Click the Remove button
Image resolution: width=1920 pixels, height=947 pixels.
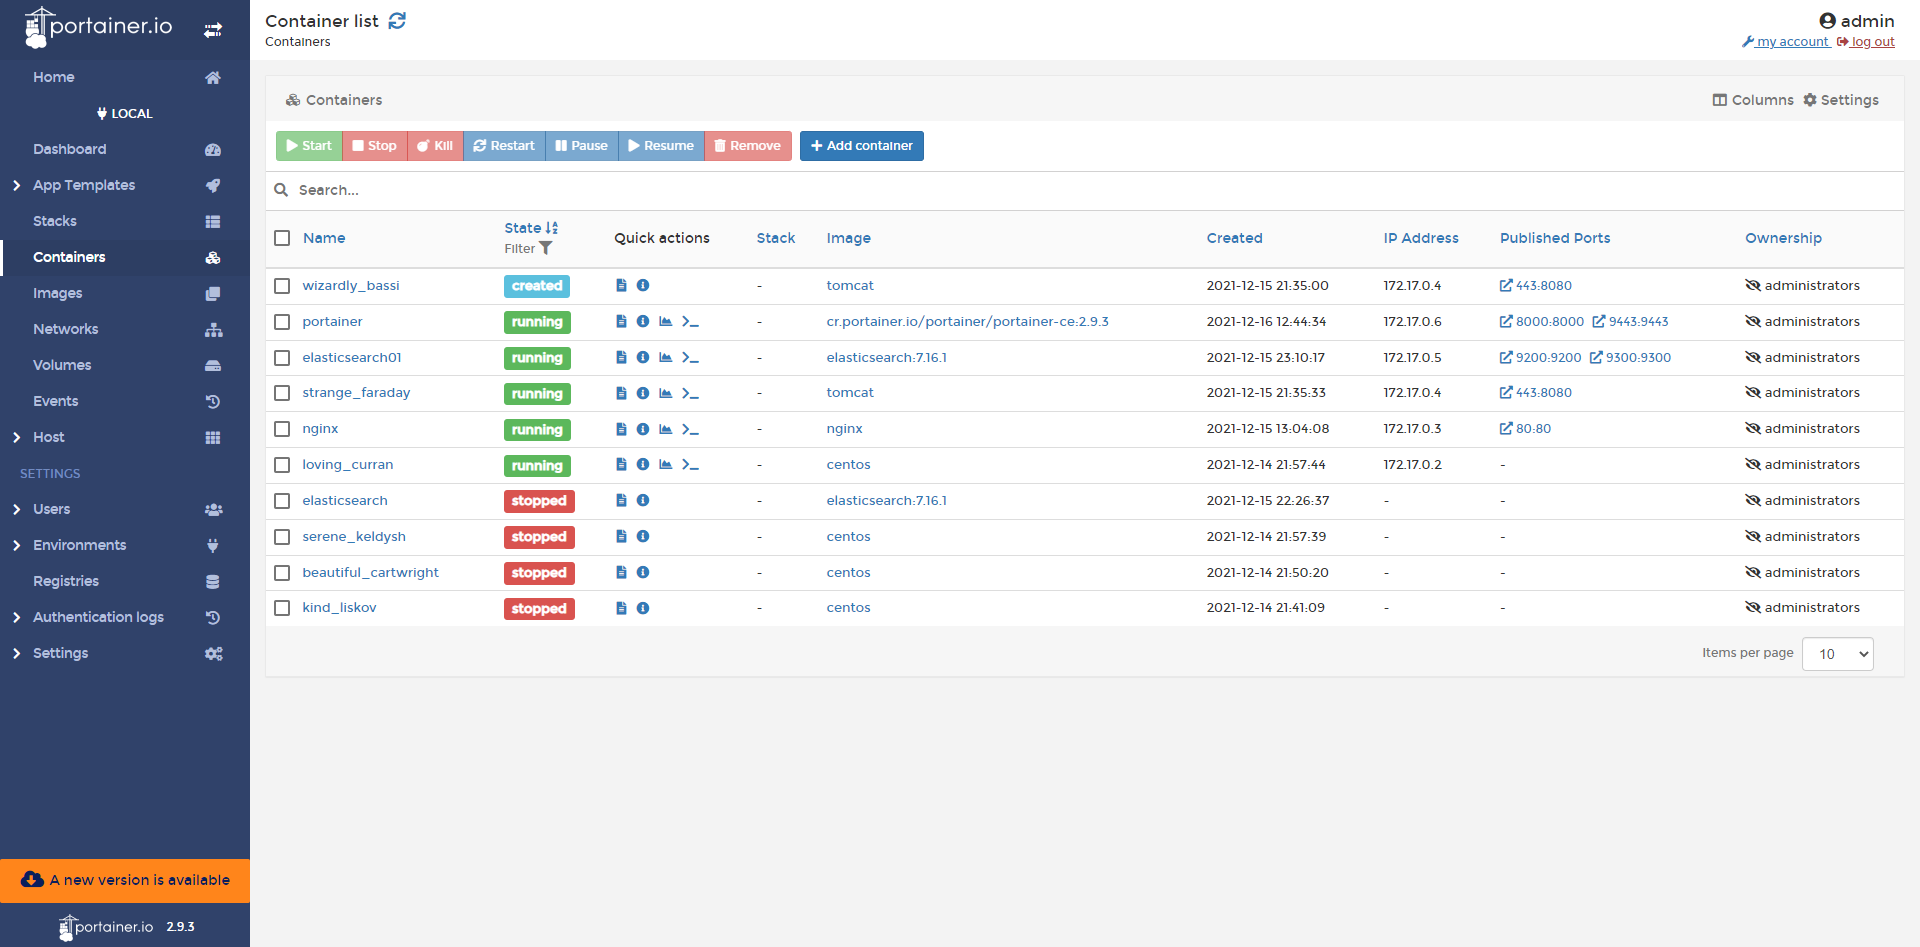pyautogui.click(x=748, y=146)
